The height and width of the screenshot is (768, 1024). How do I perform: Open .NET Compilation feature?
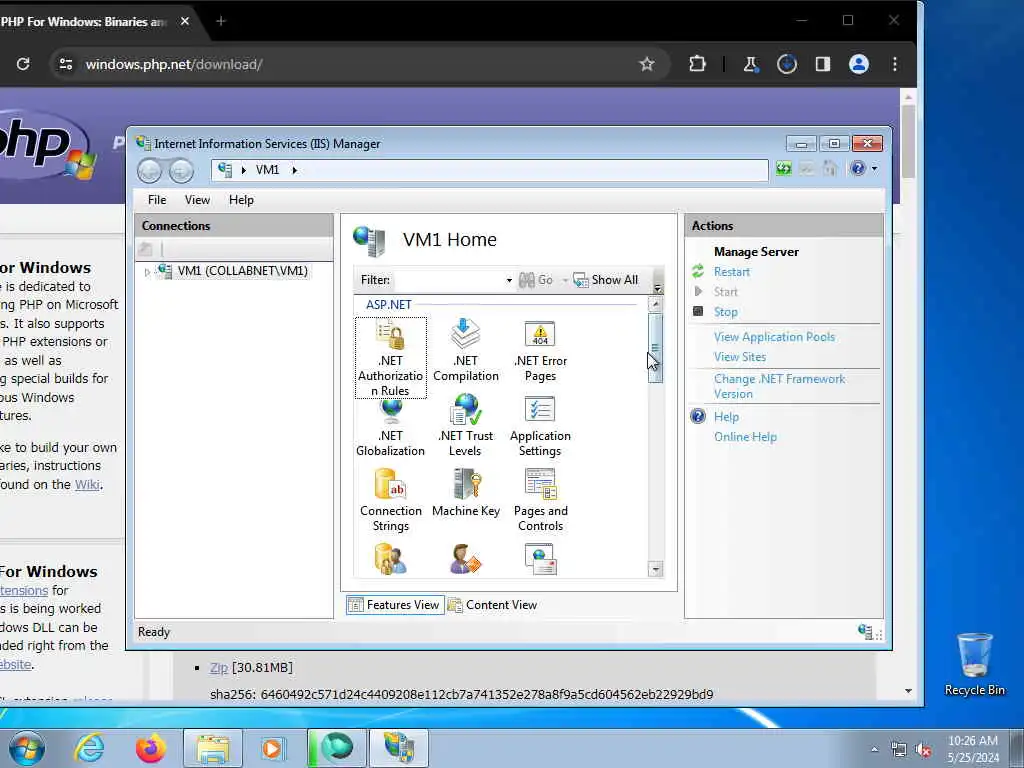coord(466,351)
